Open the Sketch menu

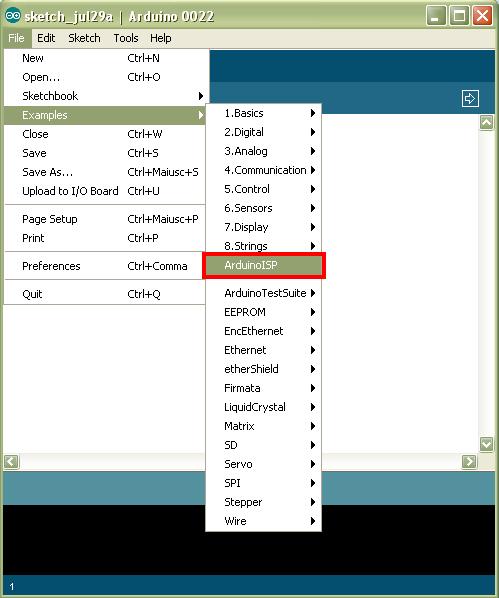(x=84, y=38)
